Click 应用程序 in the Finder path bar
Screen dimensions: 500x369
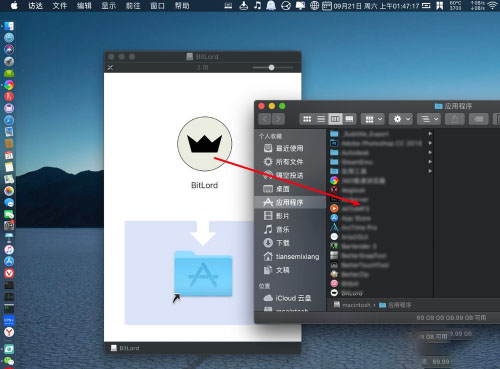pyautogui.click(x=395, y=305)
